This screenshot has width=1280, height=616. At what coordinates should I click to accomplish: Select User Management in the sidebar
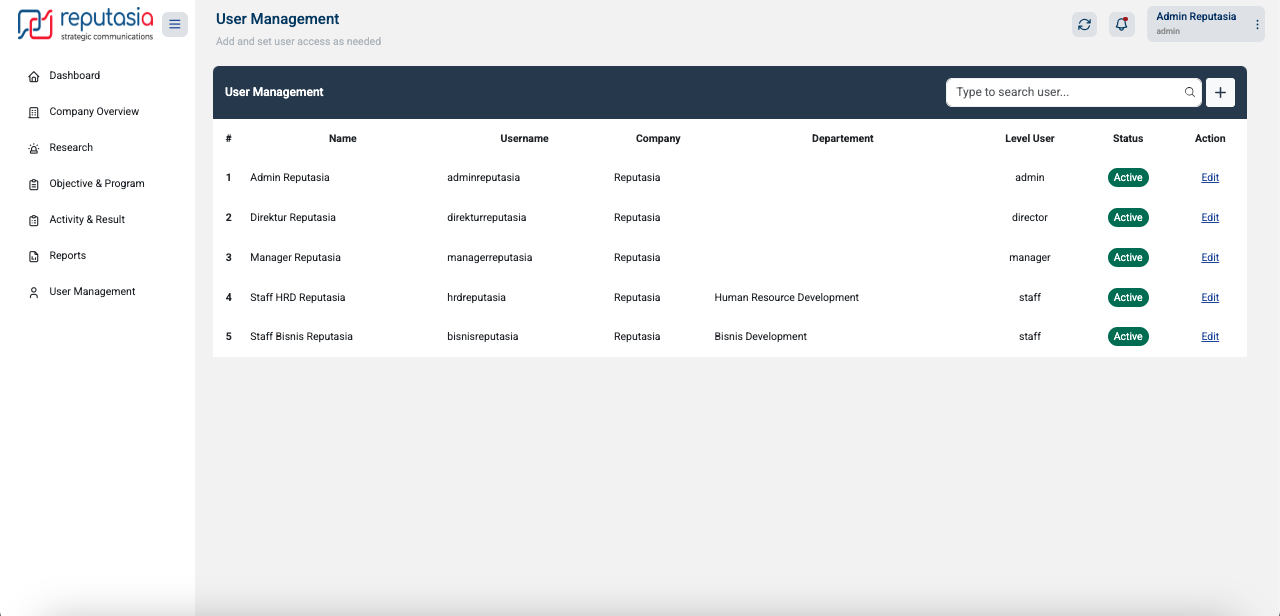click(92, 292)
